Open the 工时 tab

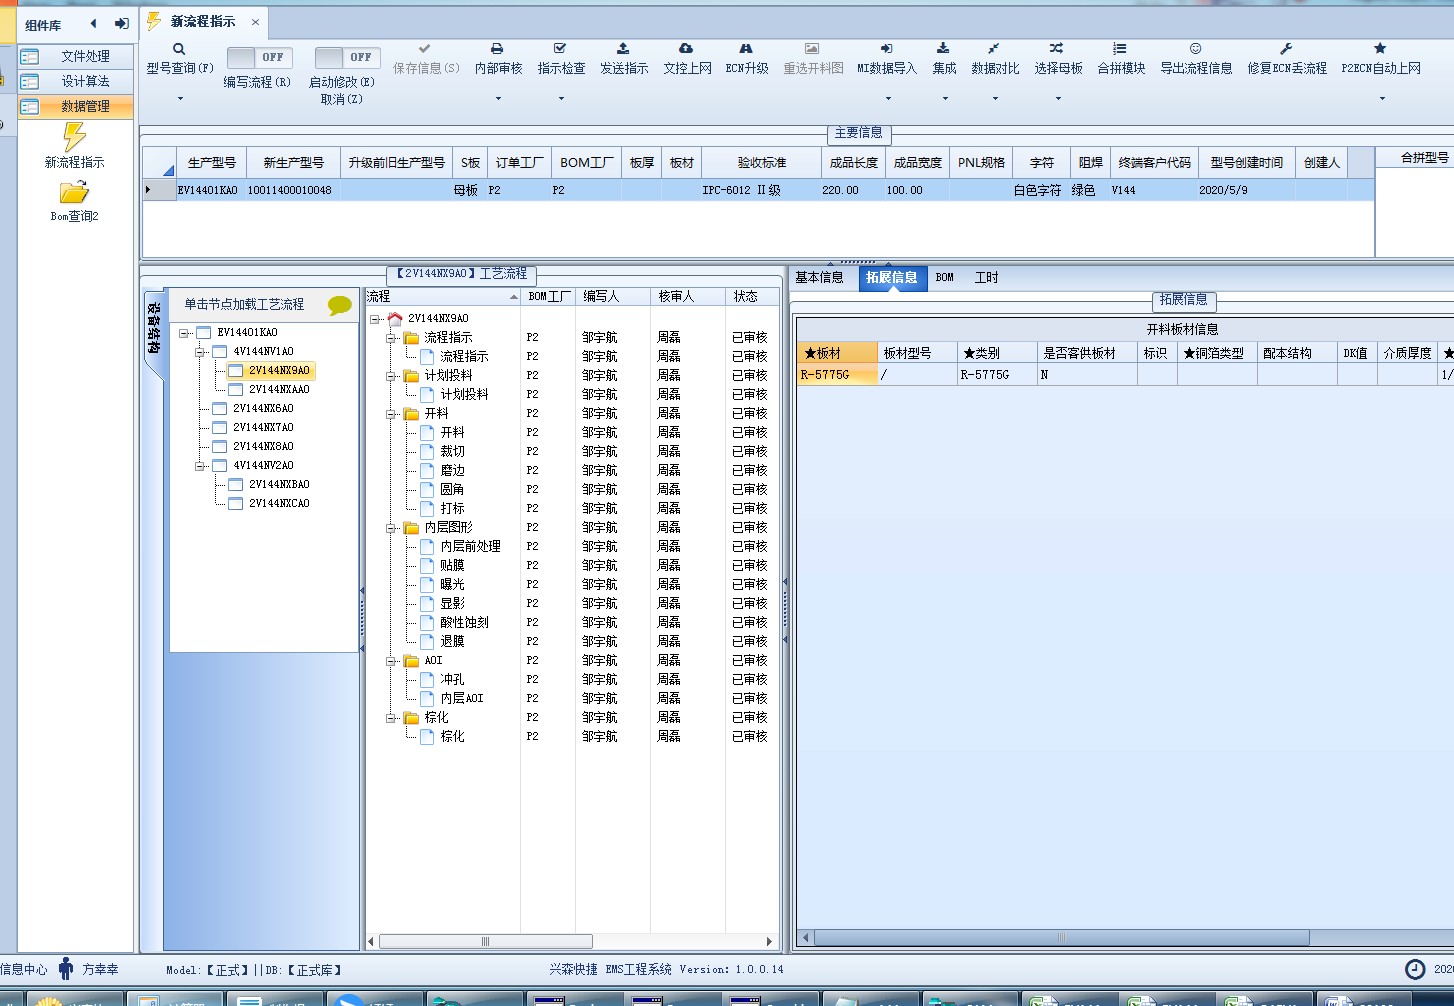986,278
